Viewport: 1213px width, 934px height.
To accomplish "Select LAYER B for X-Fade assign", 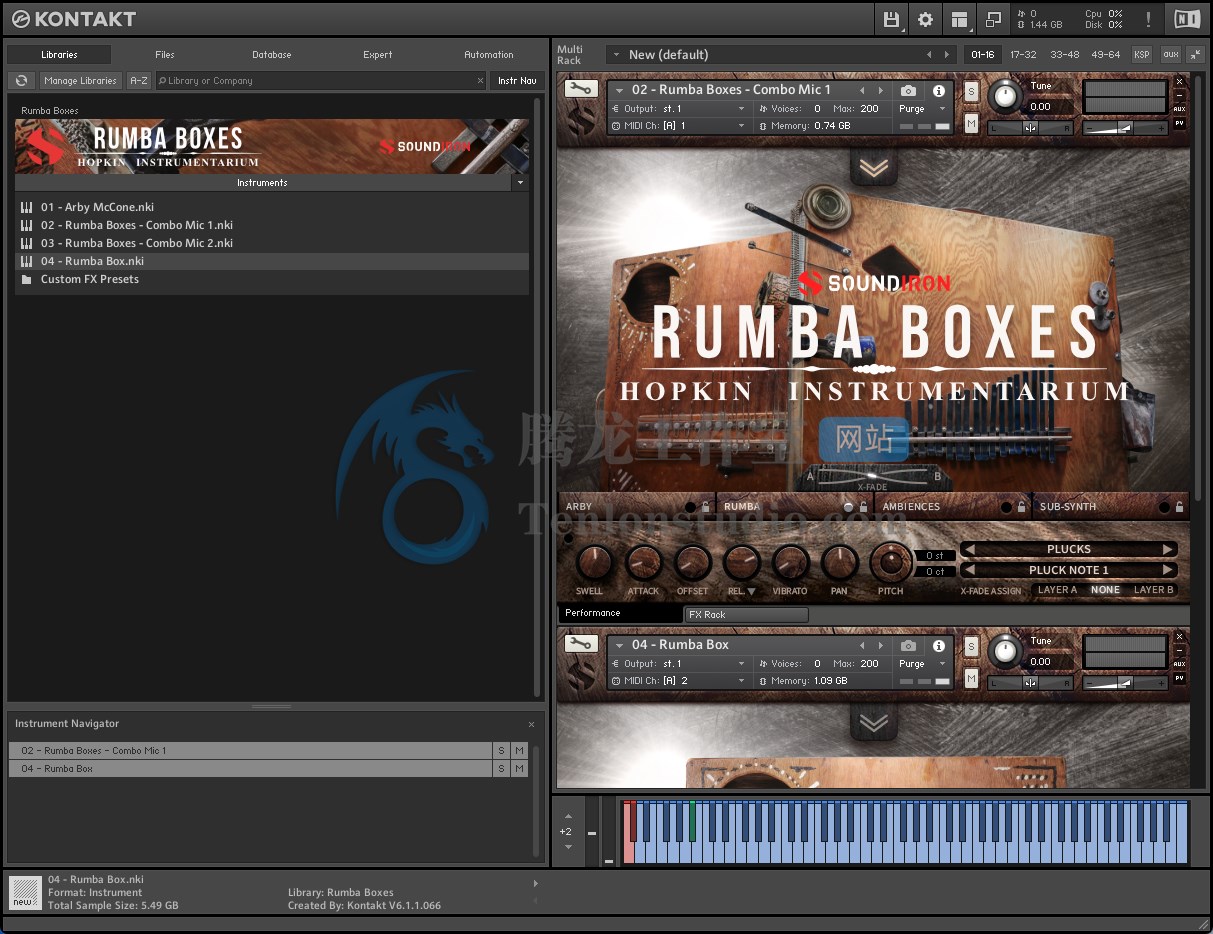I will (1153, 590).
